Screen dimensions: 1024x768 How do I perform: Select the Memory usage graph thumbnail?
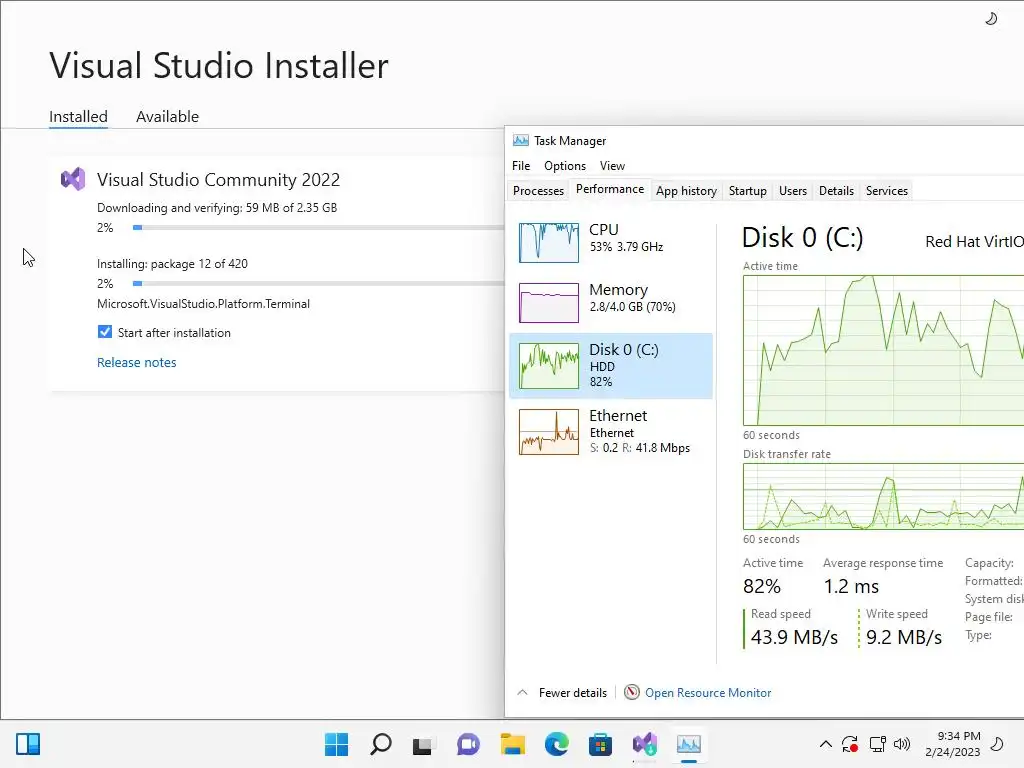click(x=549, y=302)
